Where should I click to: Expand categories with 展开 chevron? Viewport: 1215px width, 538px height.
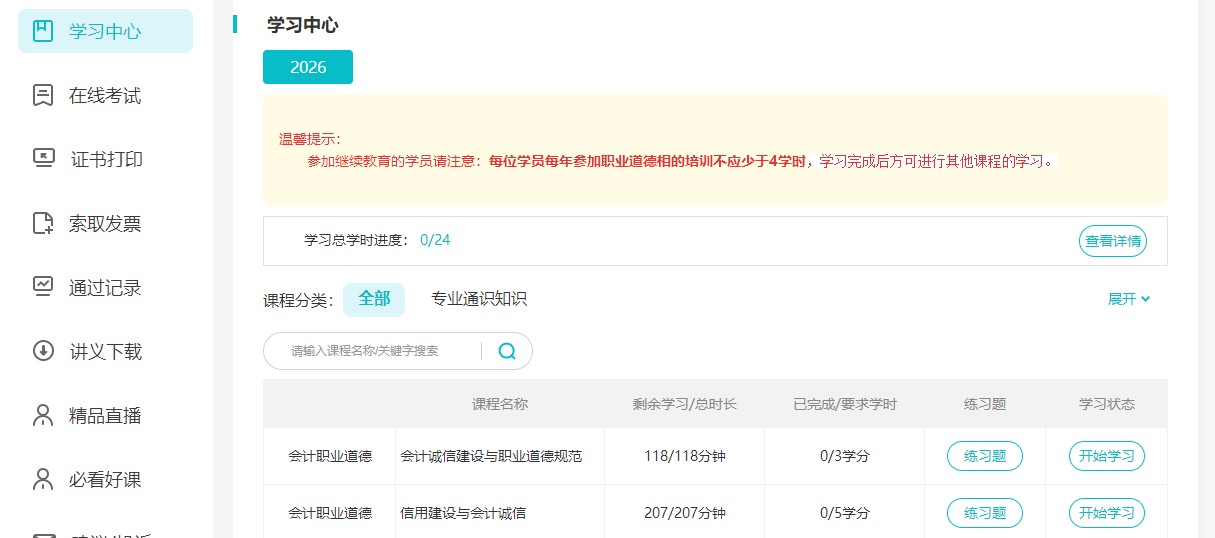click(1129, 299)
